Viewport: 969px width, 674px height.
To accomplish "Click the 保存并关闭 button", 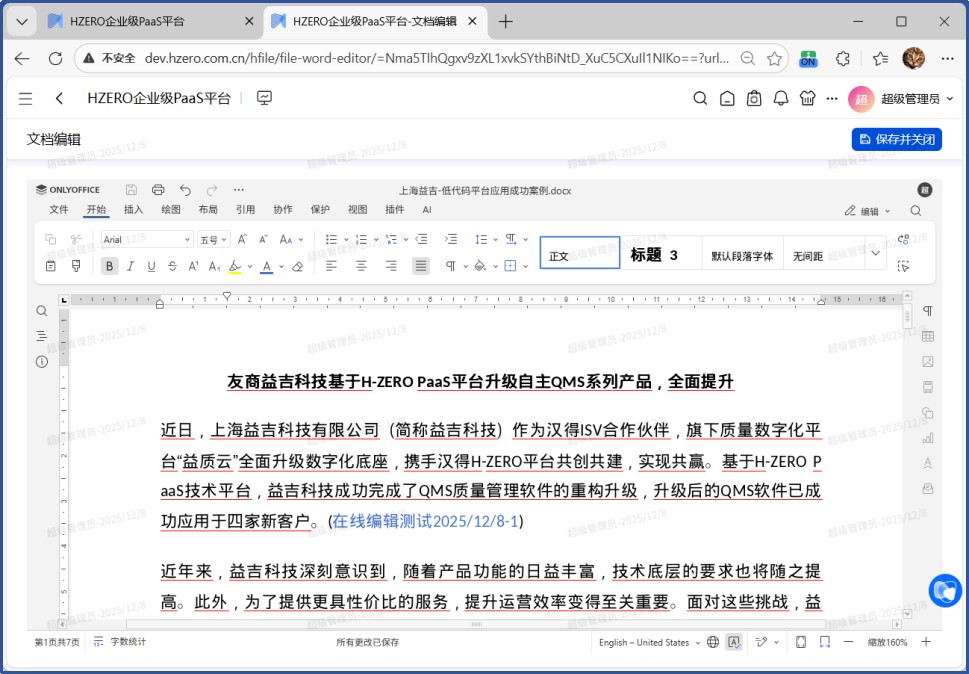I will [x=897, y=139].
